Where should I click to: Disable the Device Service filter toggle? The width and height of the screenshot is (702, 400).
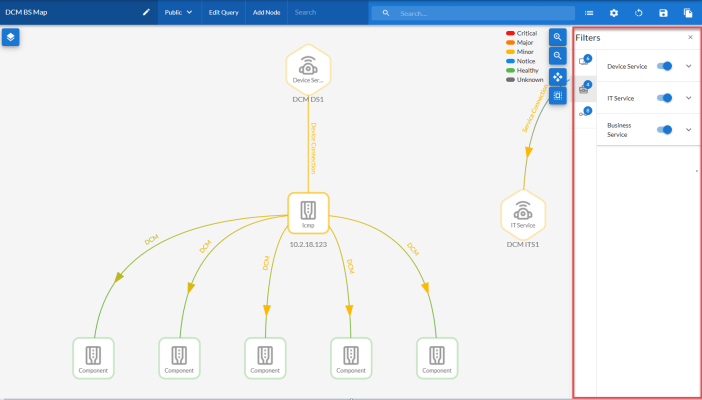[665, 66]
